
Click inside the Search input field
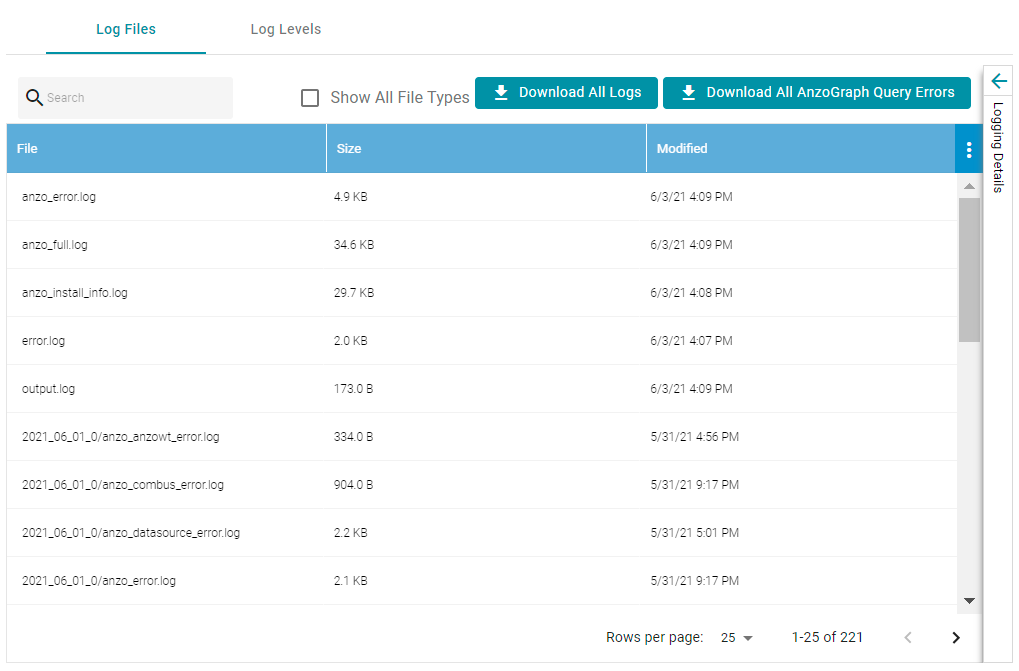[130, 97]
